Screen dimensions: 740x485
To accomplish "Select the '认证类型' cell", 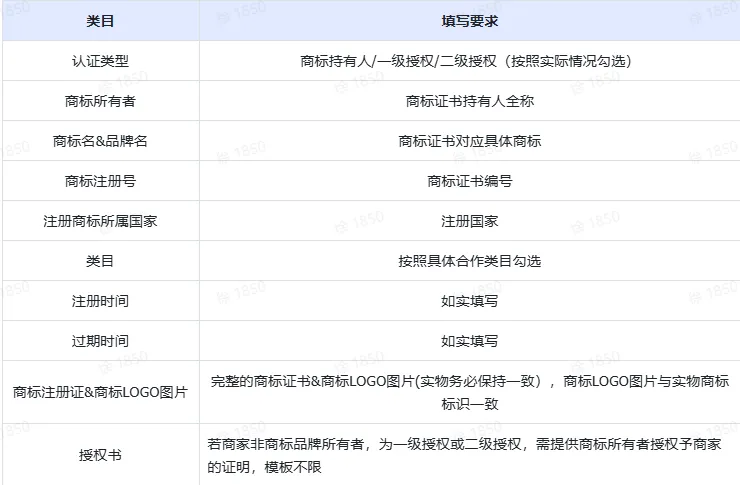I will click(x=100, y=61).
